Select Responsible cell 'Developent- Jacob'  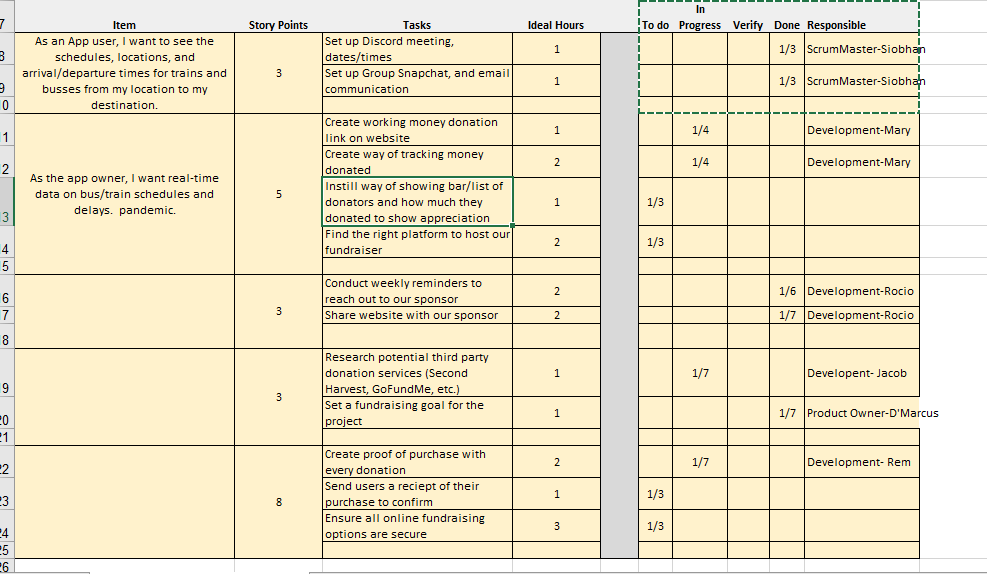tap(862, 373)
